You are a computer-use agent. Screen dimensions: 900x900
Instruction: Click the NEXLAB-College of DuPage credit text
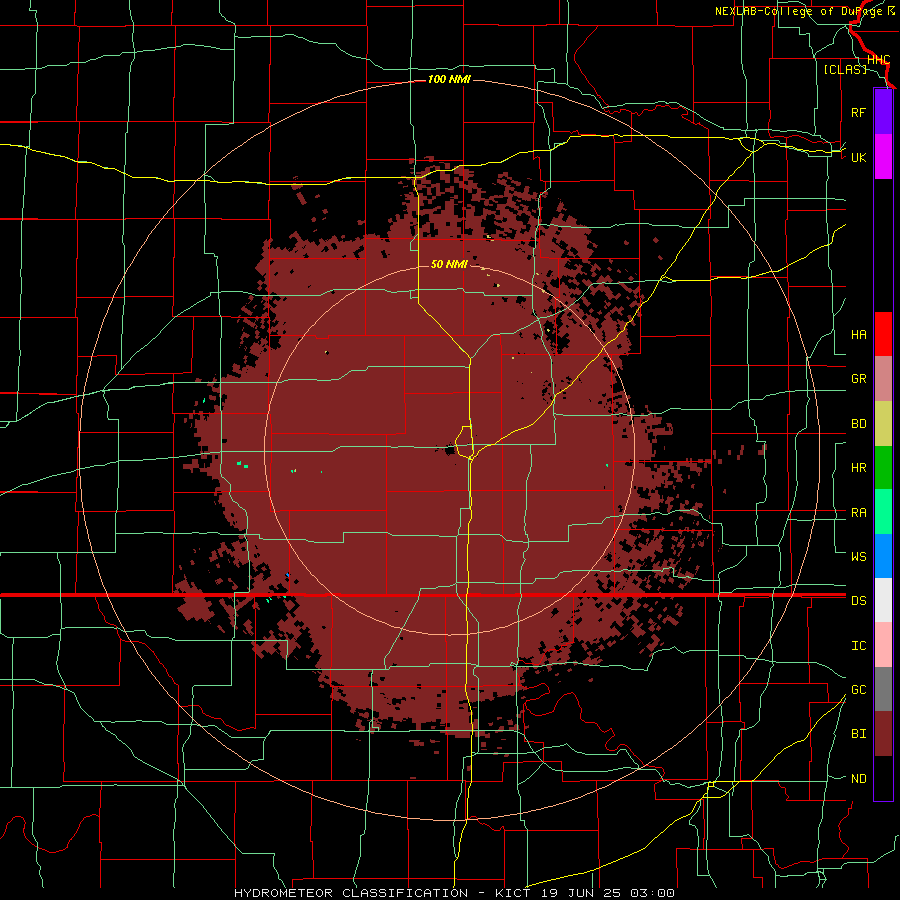(799, 11)
